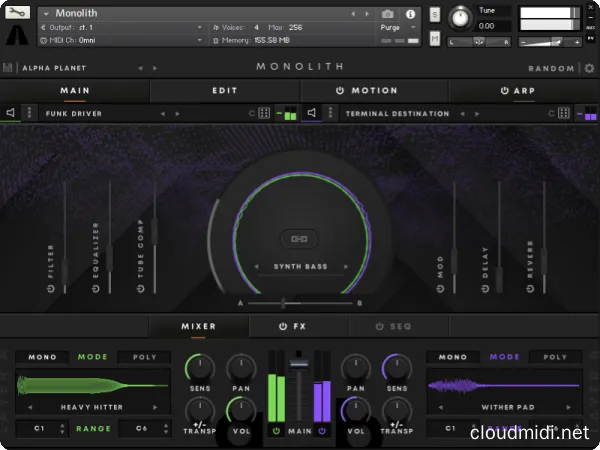Image resolution: width=600 pixels, height=450 pixels.
Task: Select next TERMINAL DESTINATION source
Action: [x=477, y=114]
